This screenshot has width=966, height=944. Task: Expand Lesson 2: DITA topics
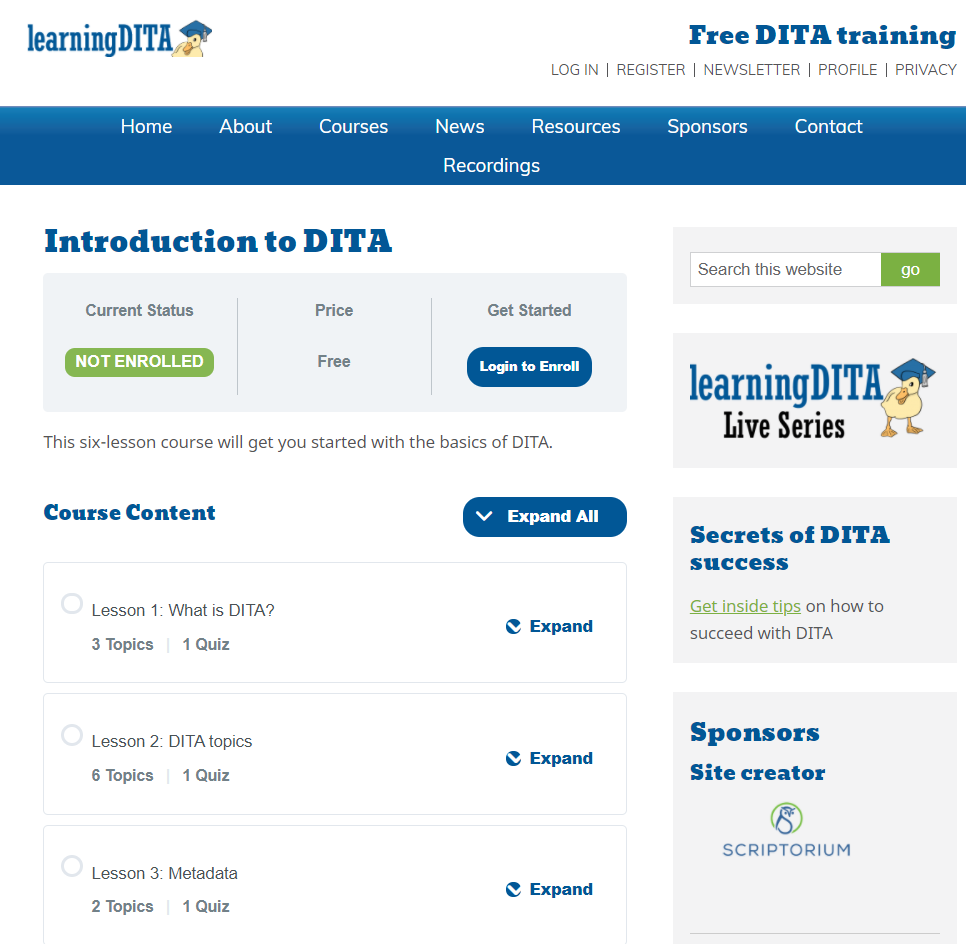549,759
